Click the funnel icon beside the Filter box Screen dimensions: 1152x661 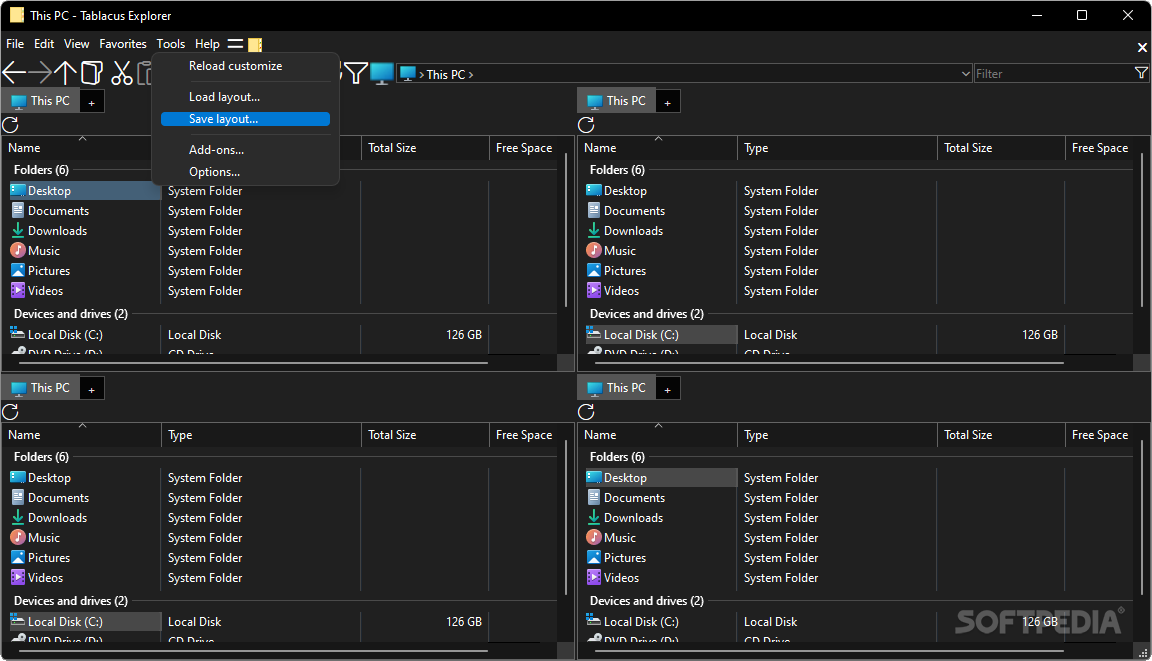1141,73
